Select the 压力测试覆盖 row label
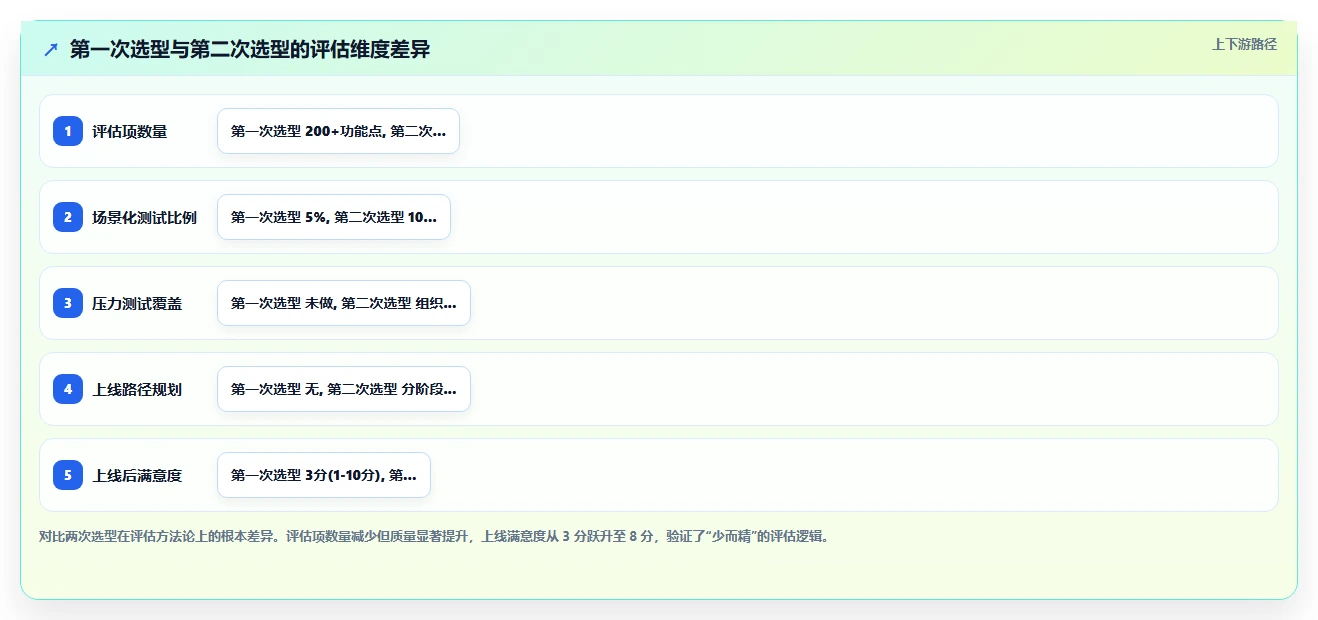 (x=137, y=303)
